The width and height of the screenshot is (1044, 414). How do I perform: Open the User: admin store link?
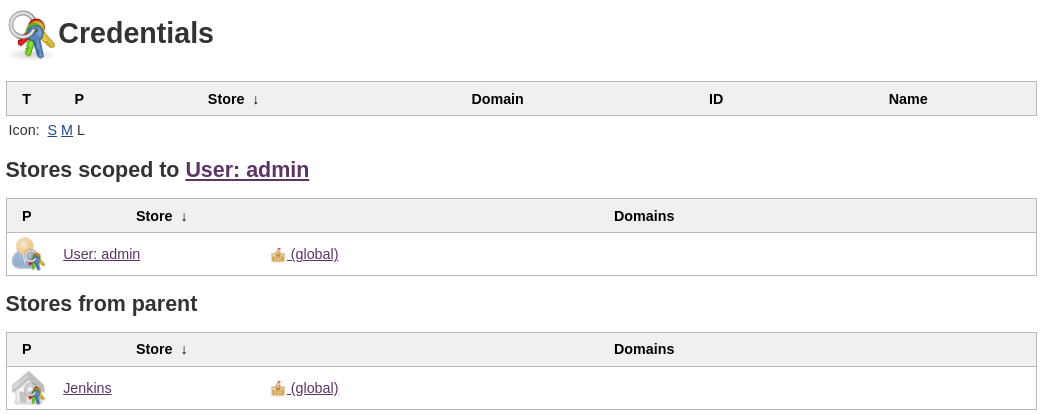tap(101, 254)
